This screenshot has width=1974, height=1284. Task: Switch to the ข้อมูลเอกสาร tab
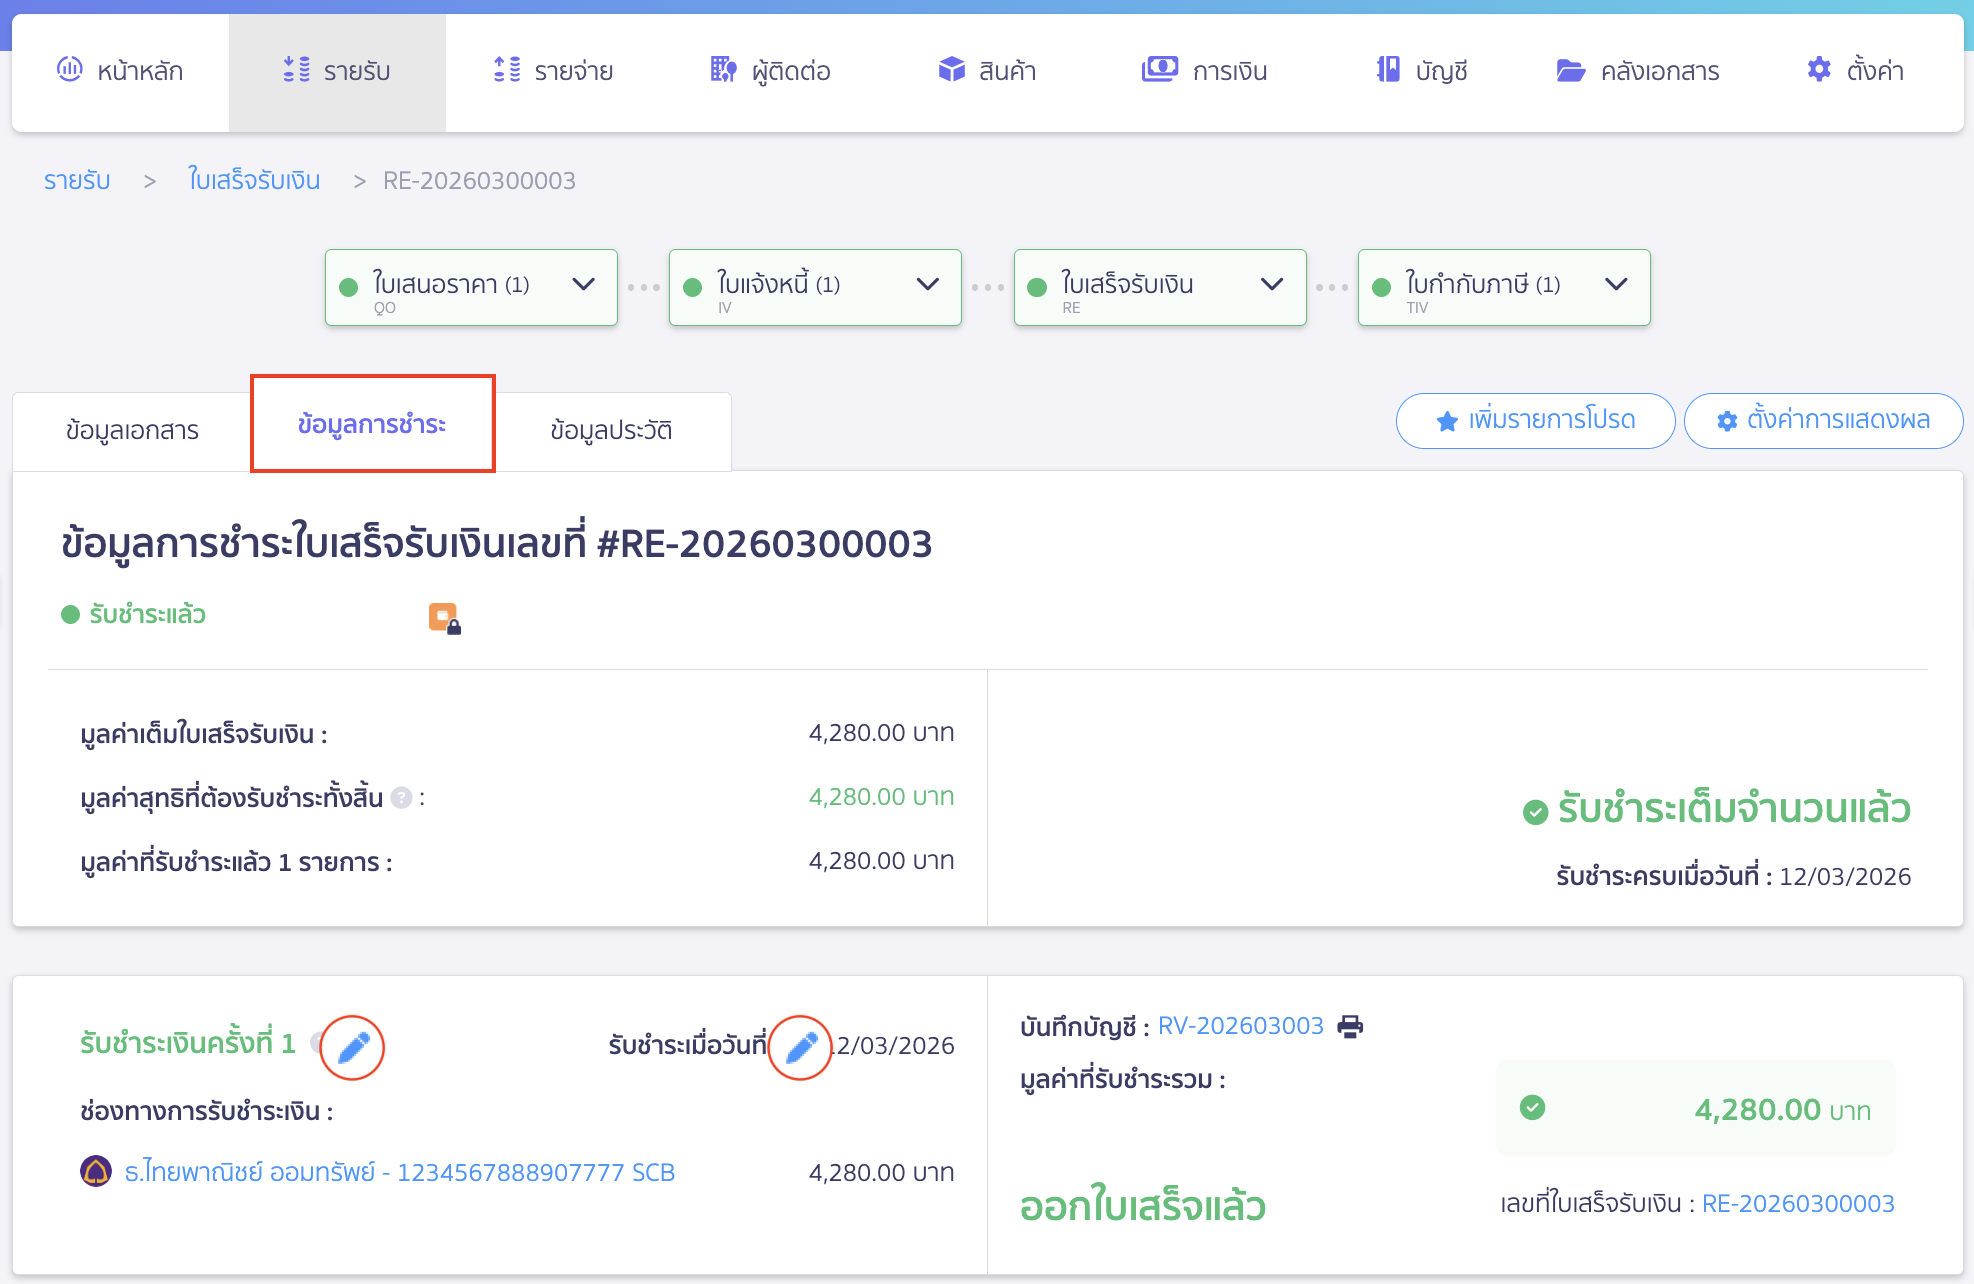coord(132,430)
